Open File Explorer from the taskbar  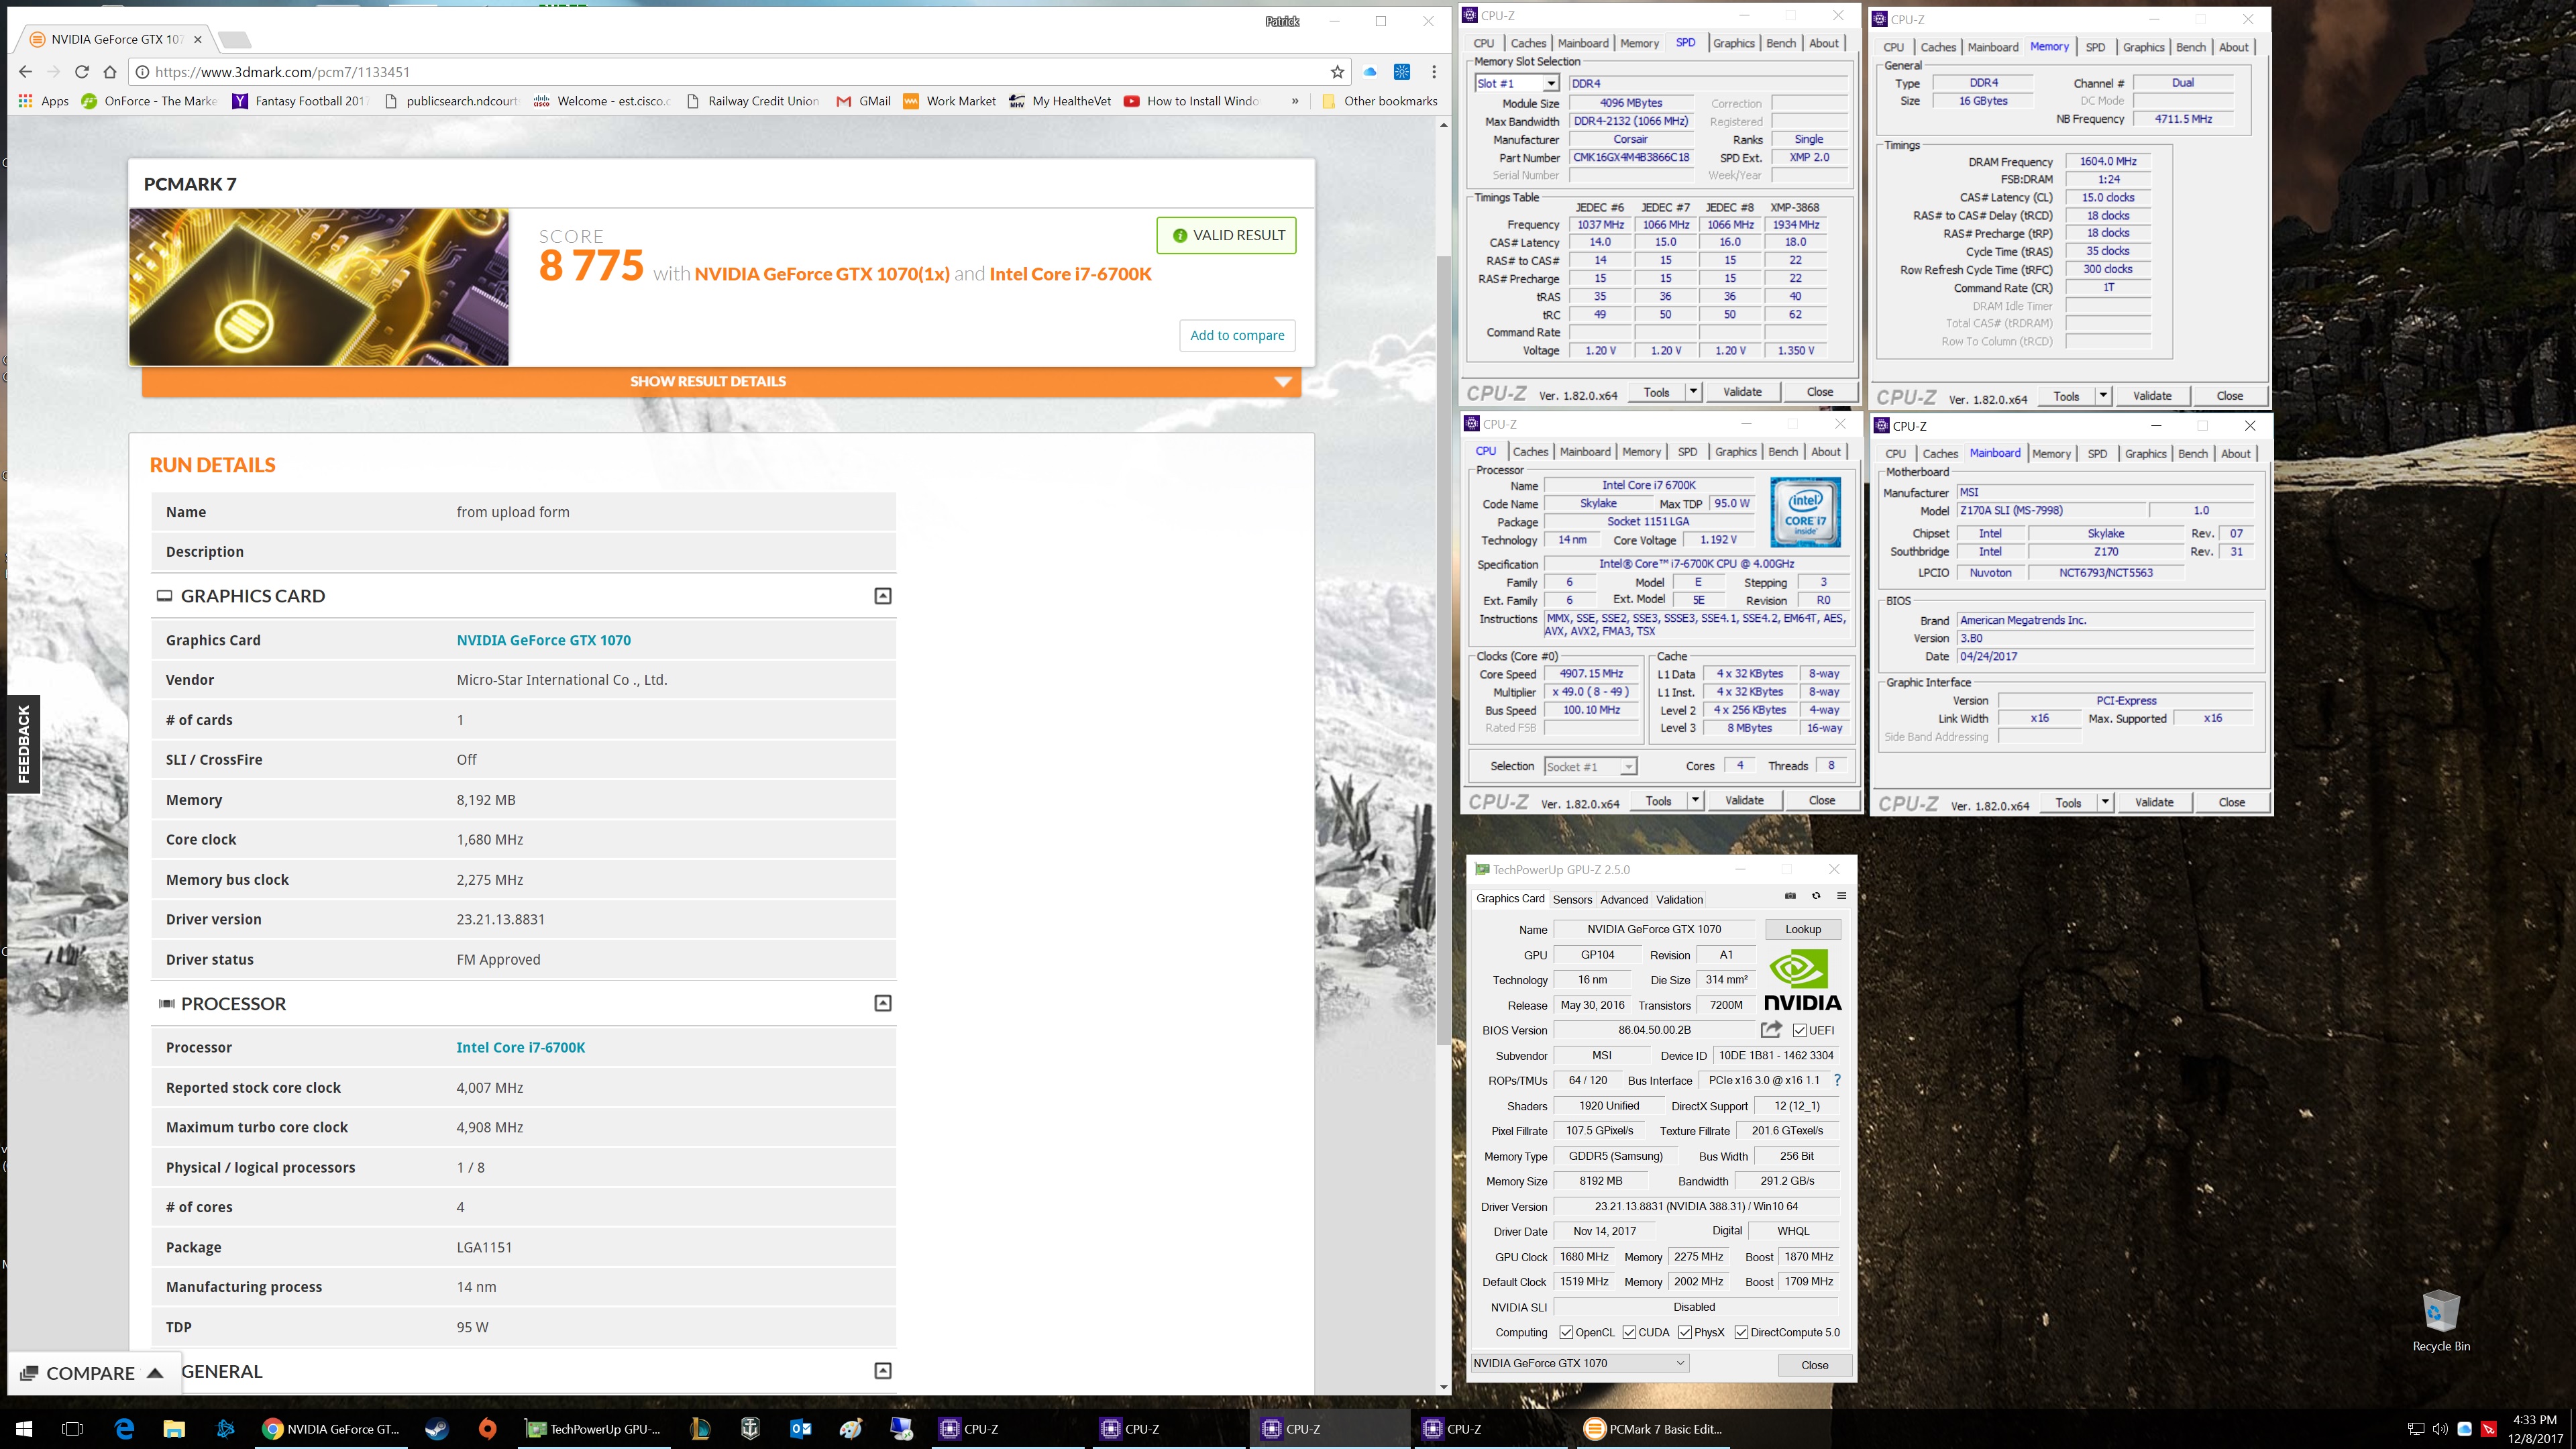pyautogui.click(x=174, y=1429)
